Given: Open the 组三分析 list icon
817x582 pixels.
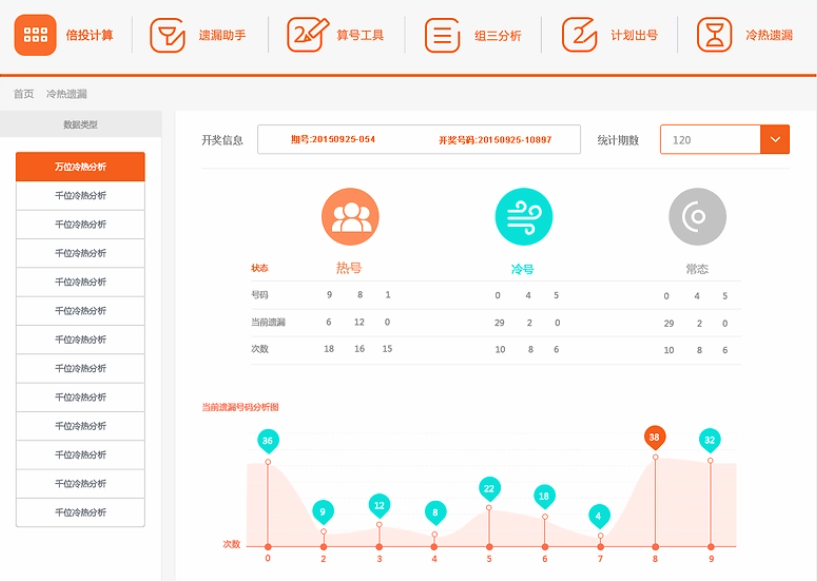Looking at the screenshot, I should (x=442, y=35).
